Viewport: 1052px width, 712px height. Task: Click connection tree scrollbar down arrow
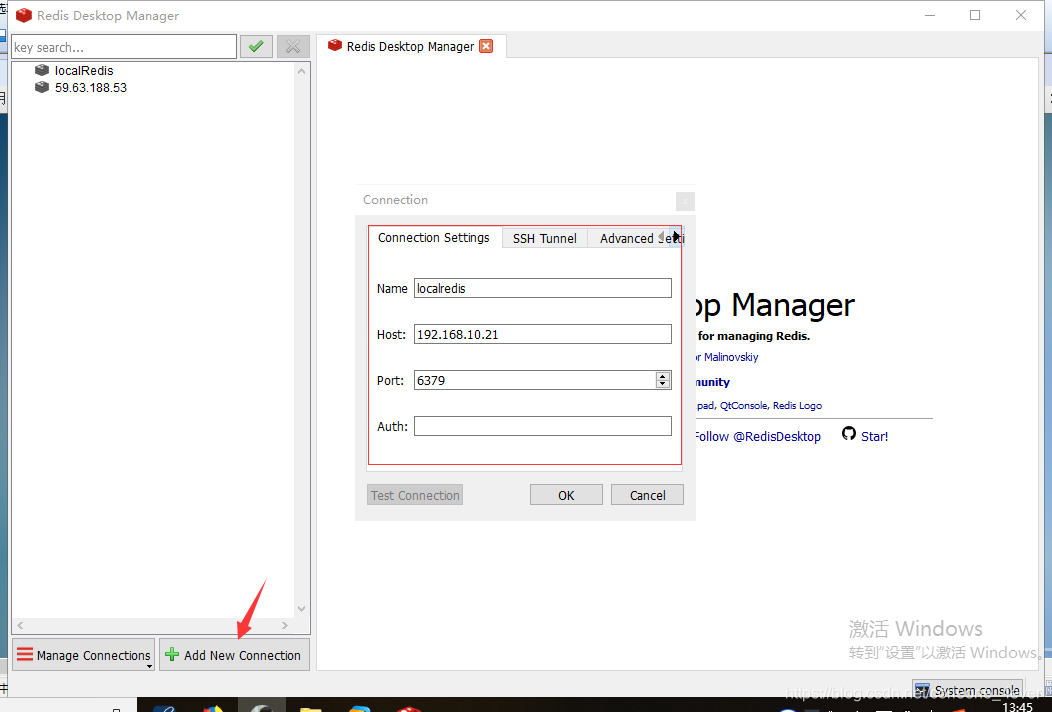point(301,609)
